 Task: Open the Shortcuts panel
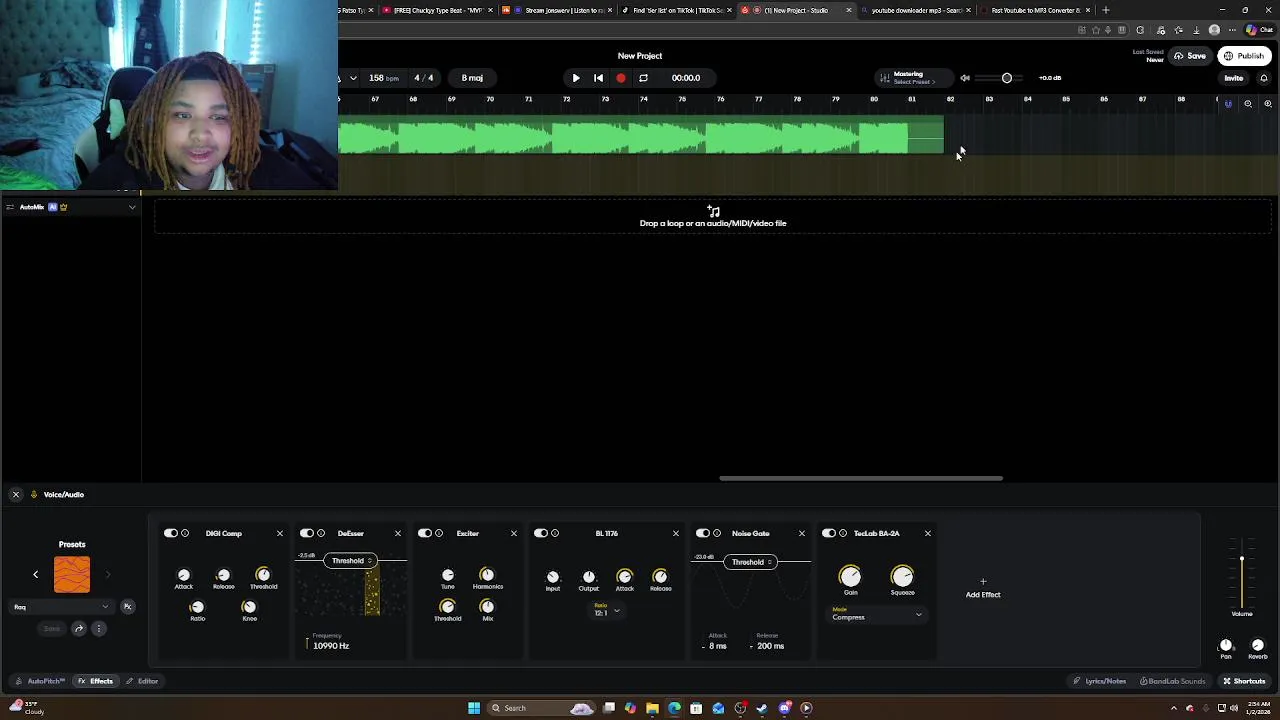pyautogui.click(x=1244, y=682)
